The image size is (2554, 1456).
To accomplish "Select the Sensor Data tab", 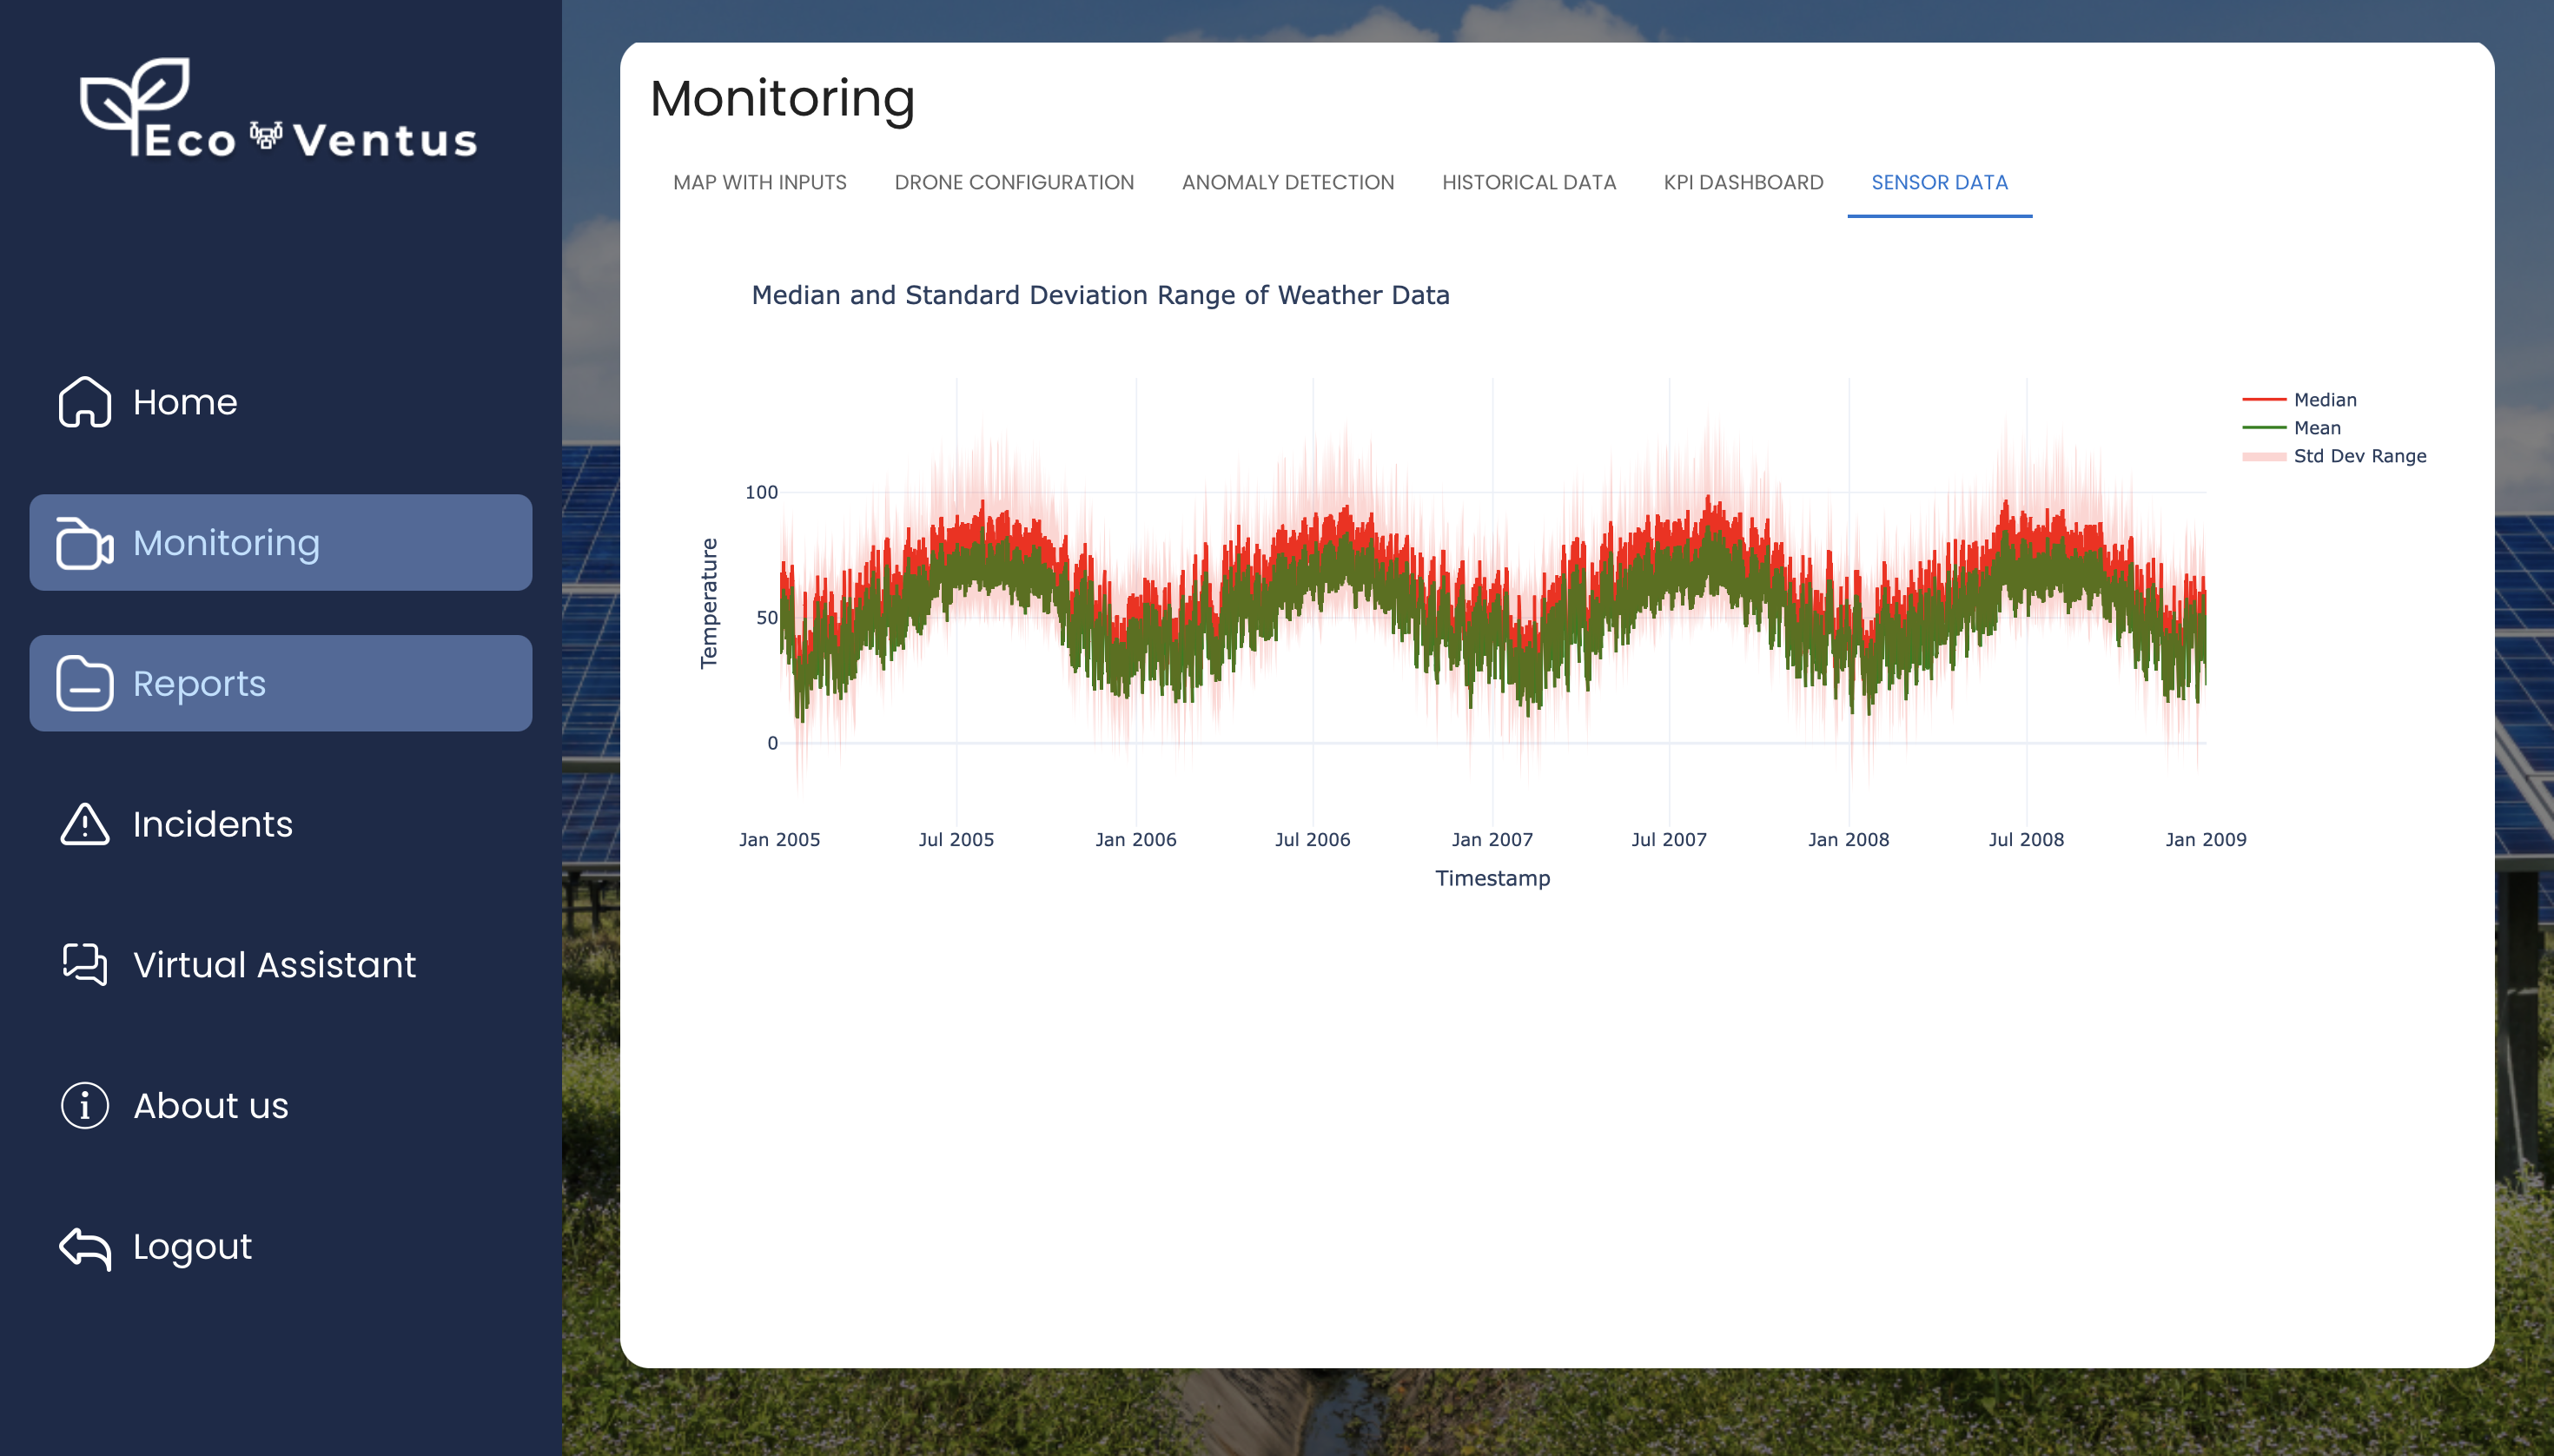I will [1938, 182].
